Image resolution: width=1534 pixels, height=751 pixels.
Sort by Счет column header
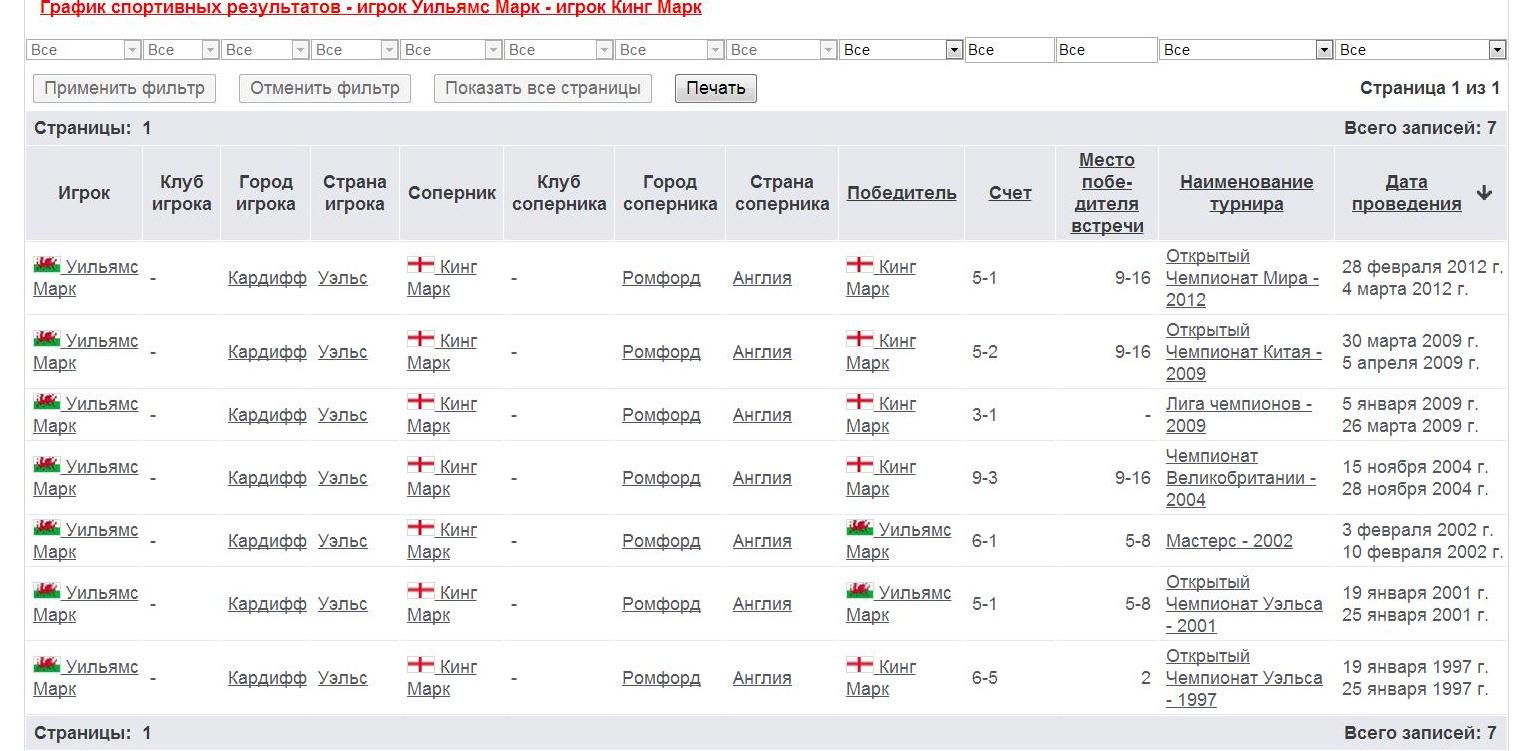(1010, 194)
